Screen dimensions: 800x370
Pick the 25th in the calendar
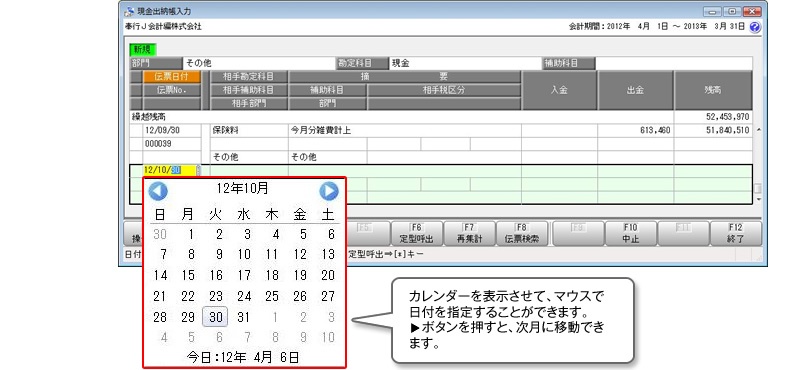tap(272, 297)
